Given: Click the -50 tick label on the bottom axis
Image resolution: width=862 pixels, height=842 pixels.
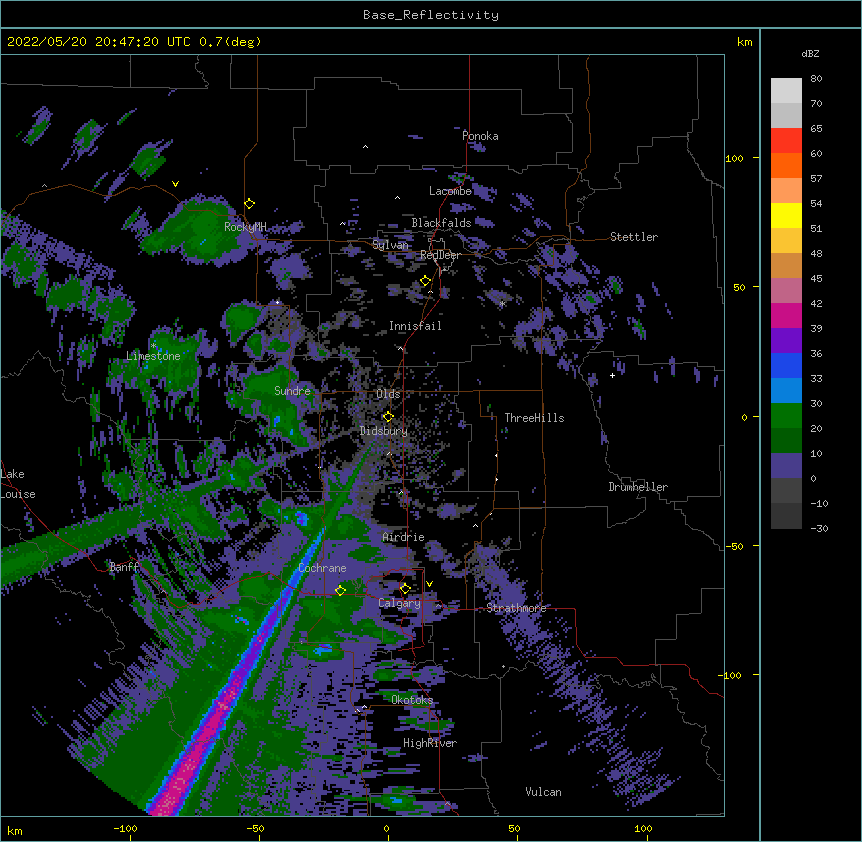Looking at the screenshot, I should coord(255,828).
